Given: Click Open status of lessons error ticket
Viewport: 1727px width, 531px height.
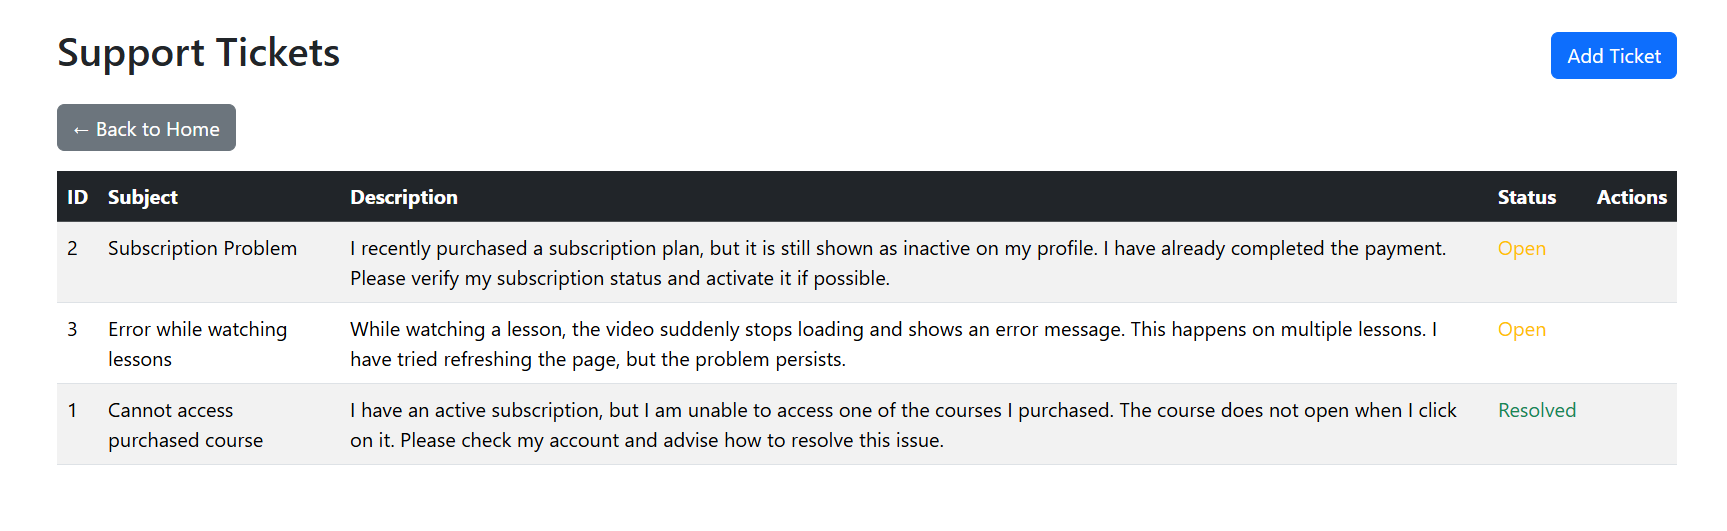Looking at the screenshot, I should (1521, 329).
